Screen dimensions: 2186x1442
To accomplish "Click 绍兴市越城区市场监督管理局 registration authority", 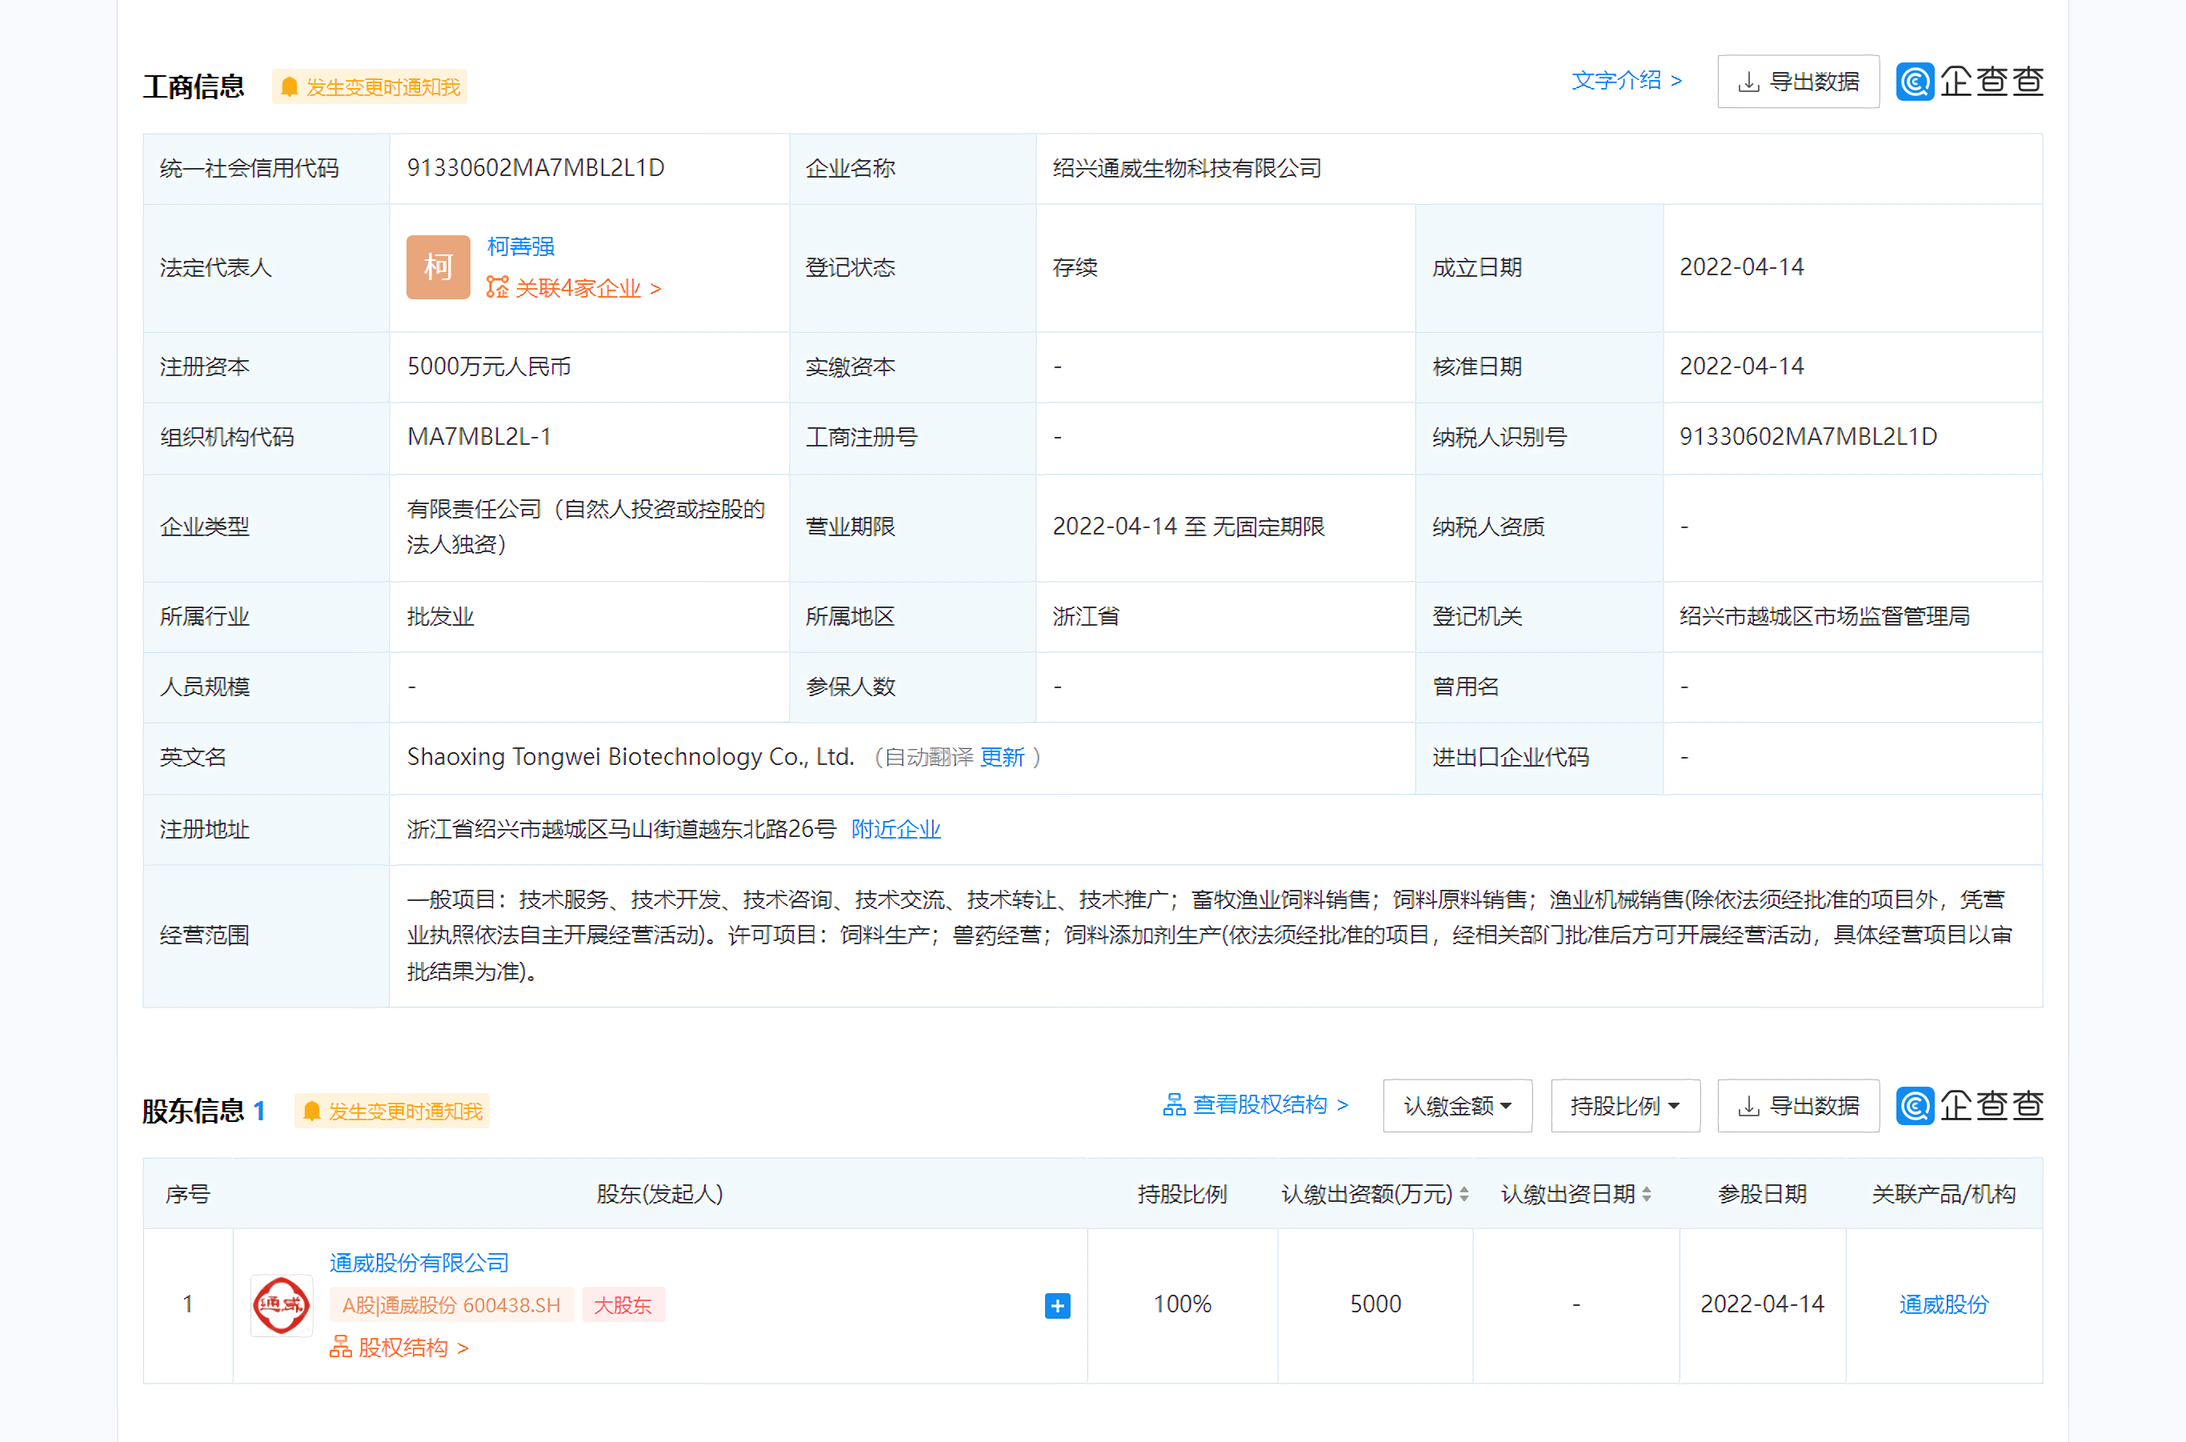I will [1825, 616].
